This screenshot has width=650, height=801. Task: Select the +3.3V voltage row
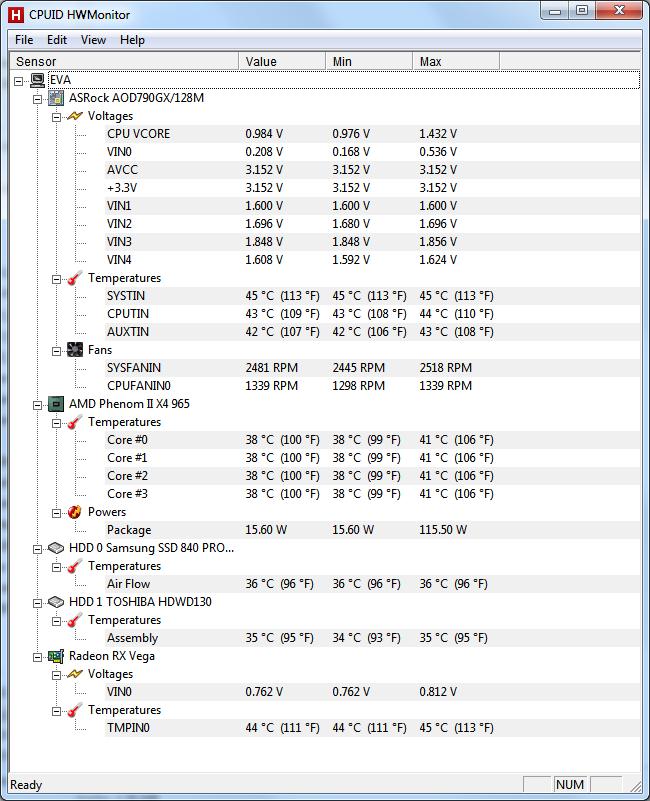tap(372, 188)
